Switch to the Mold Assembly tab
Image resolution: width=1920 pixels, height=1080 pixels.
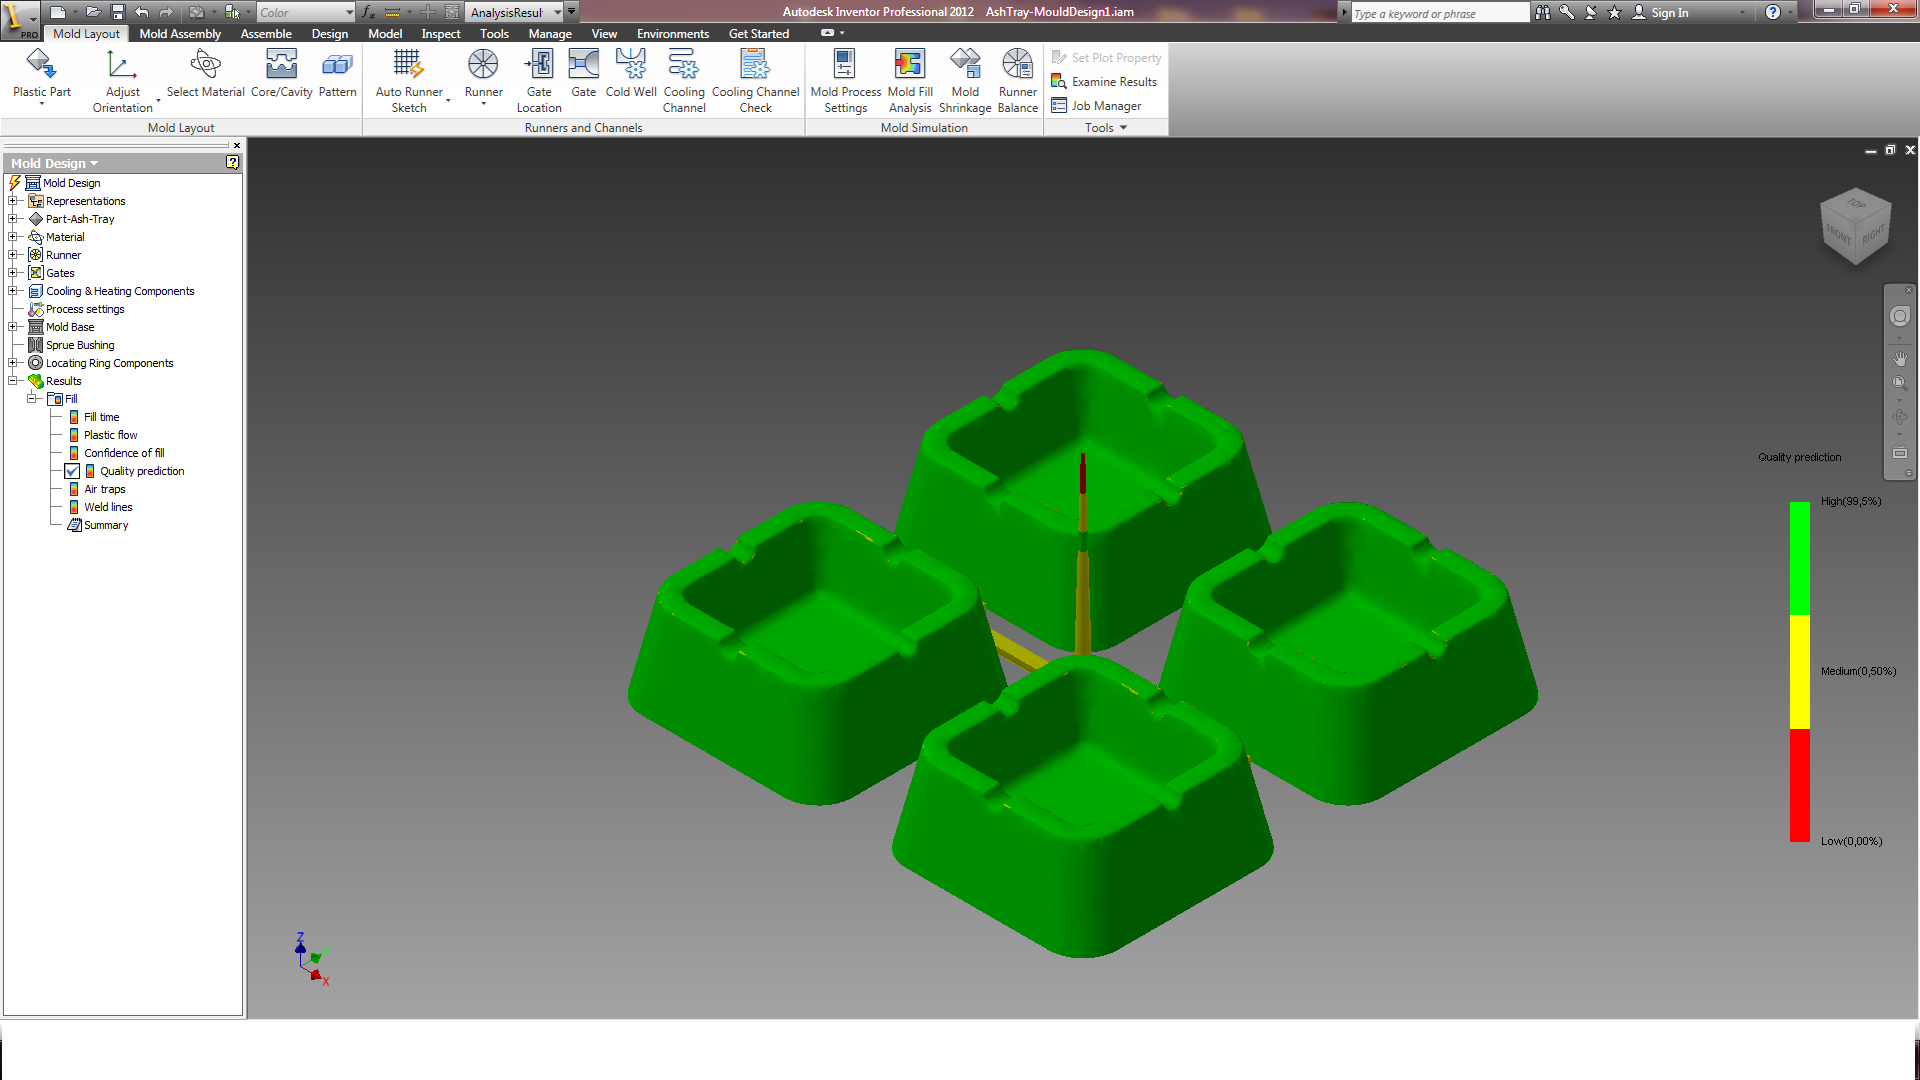pyautogui.click(x=180, y=33)
